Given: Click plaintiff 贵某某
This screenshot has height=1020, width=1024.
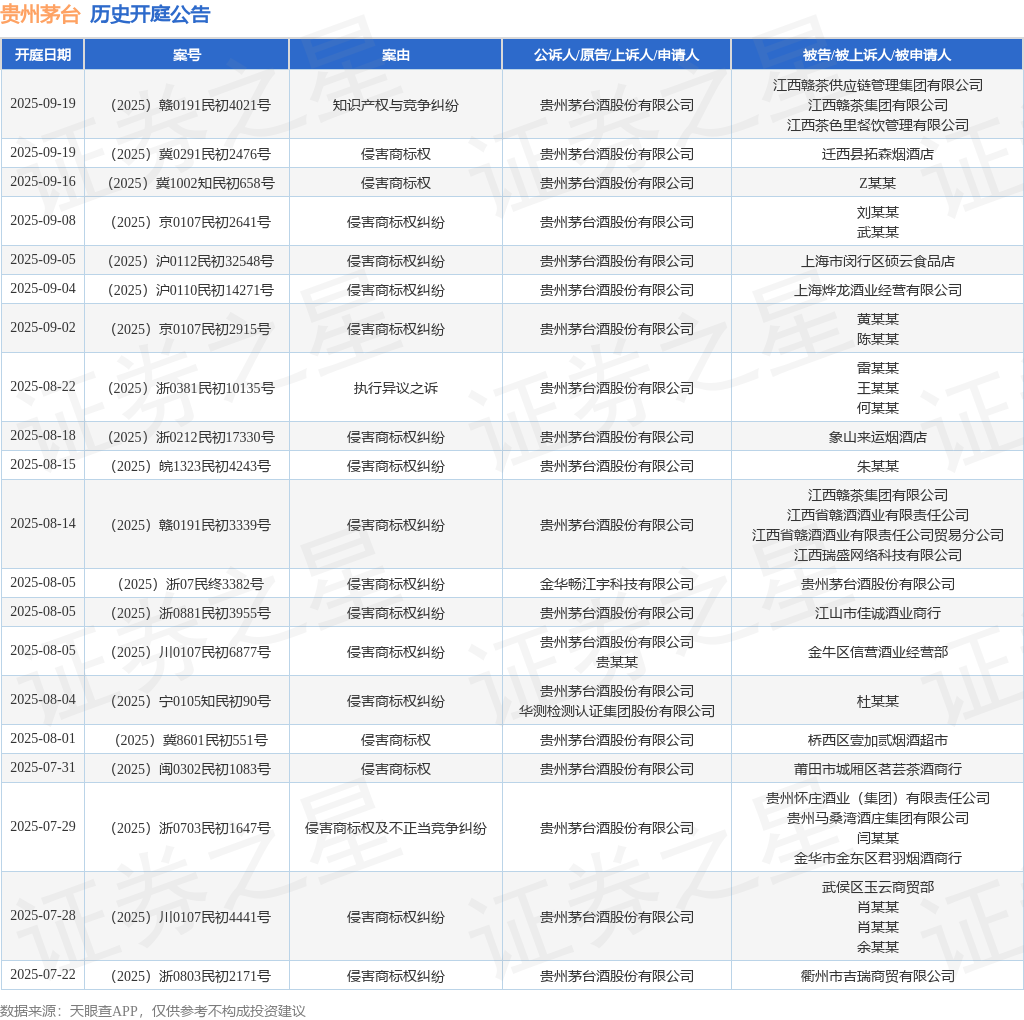Looking at the screenshot, I should [616, 662].
